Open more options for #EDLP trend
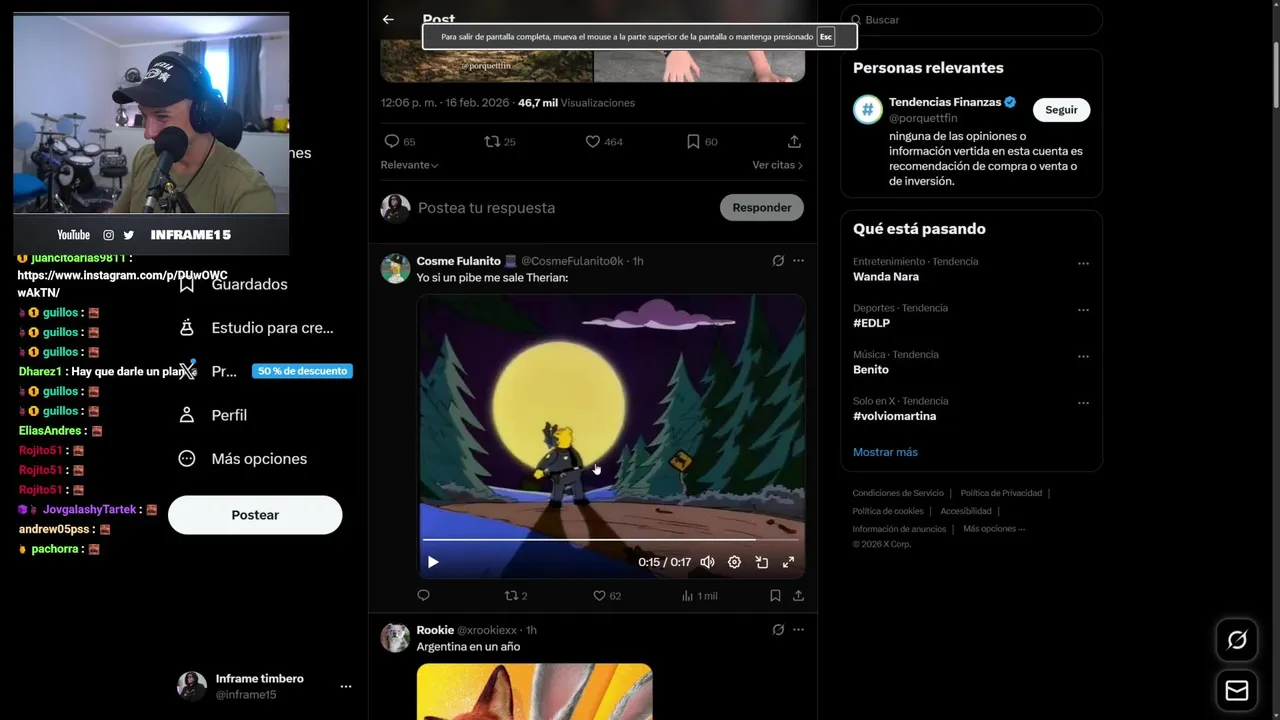The width and height of the screenshot is (1280, 720). tap(1083, 310)
